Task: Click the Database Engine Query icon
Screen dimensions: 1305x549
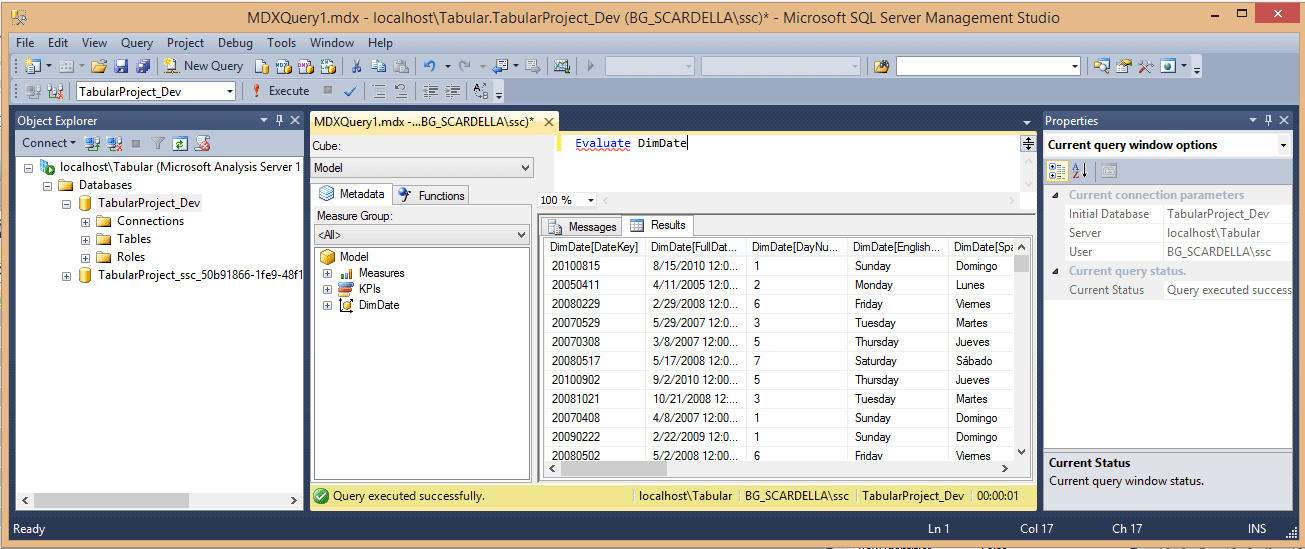Action: pos(261,66)
